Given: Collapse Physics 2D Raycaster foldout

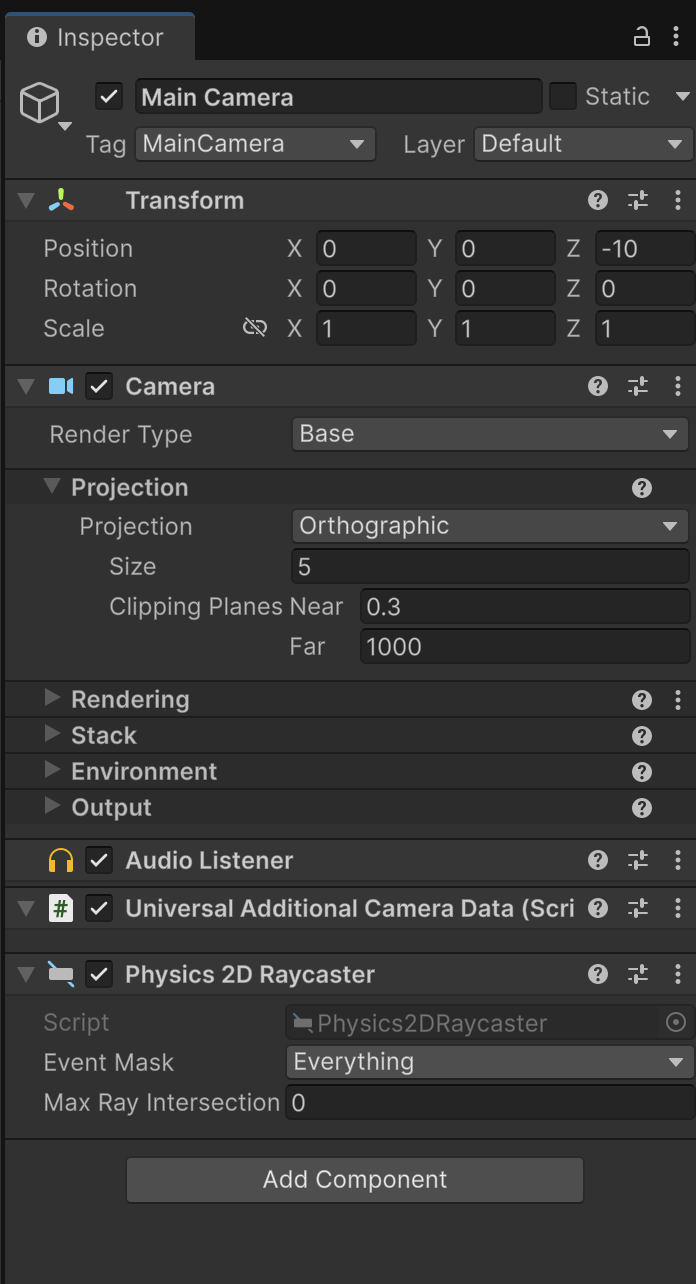Looking at the screenshot, I should [25, 974].
